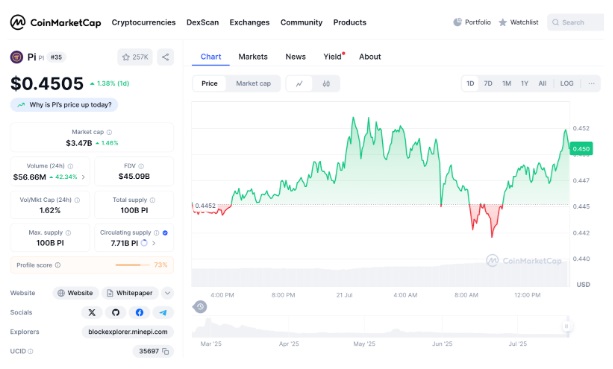This screenshot has width=613, height=369.
Task: Open the Facebook social link
Action: (x=139, y=312)
